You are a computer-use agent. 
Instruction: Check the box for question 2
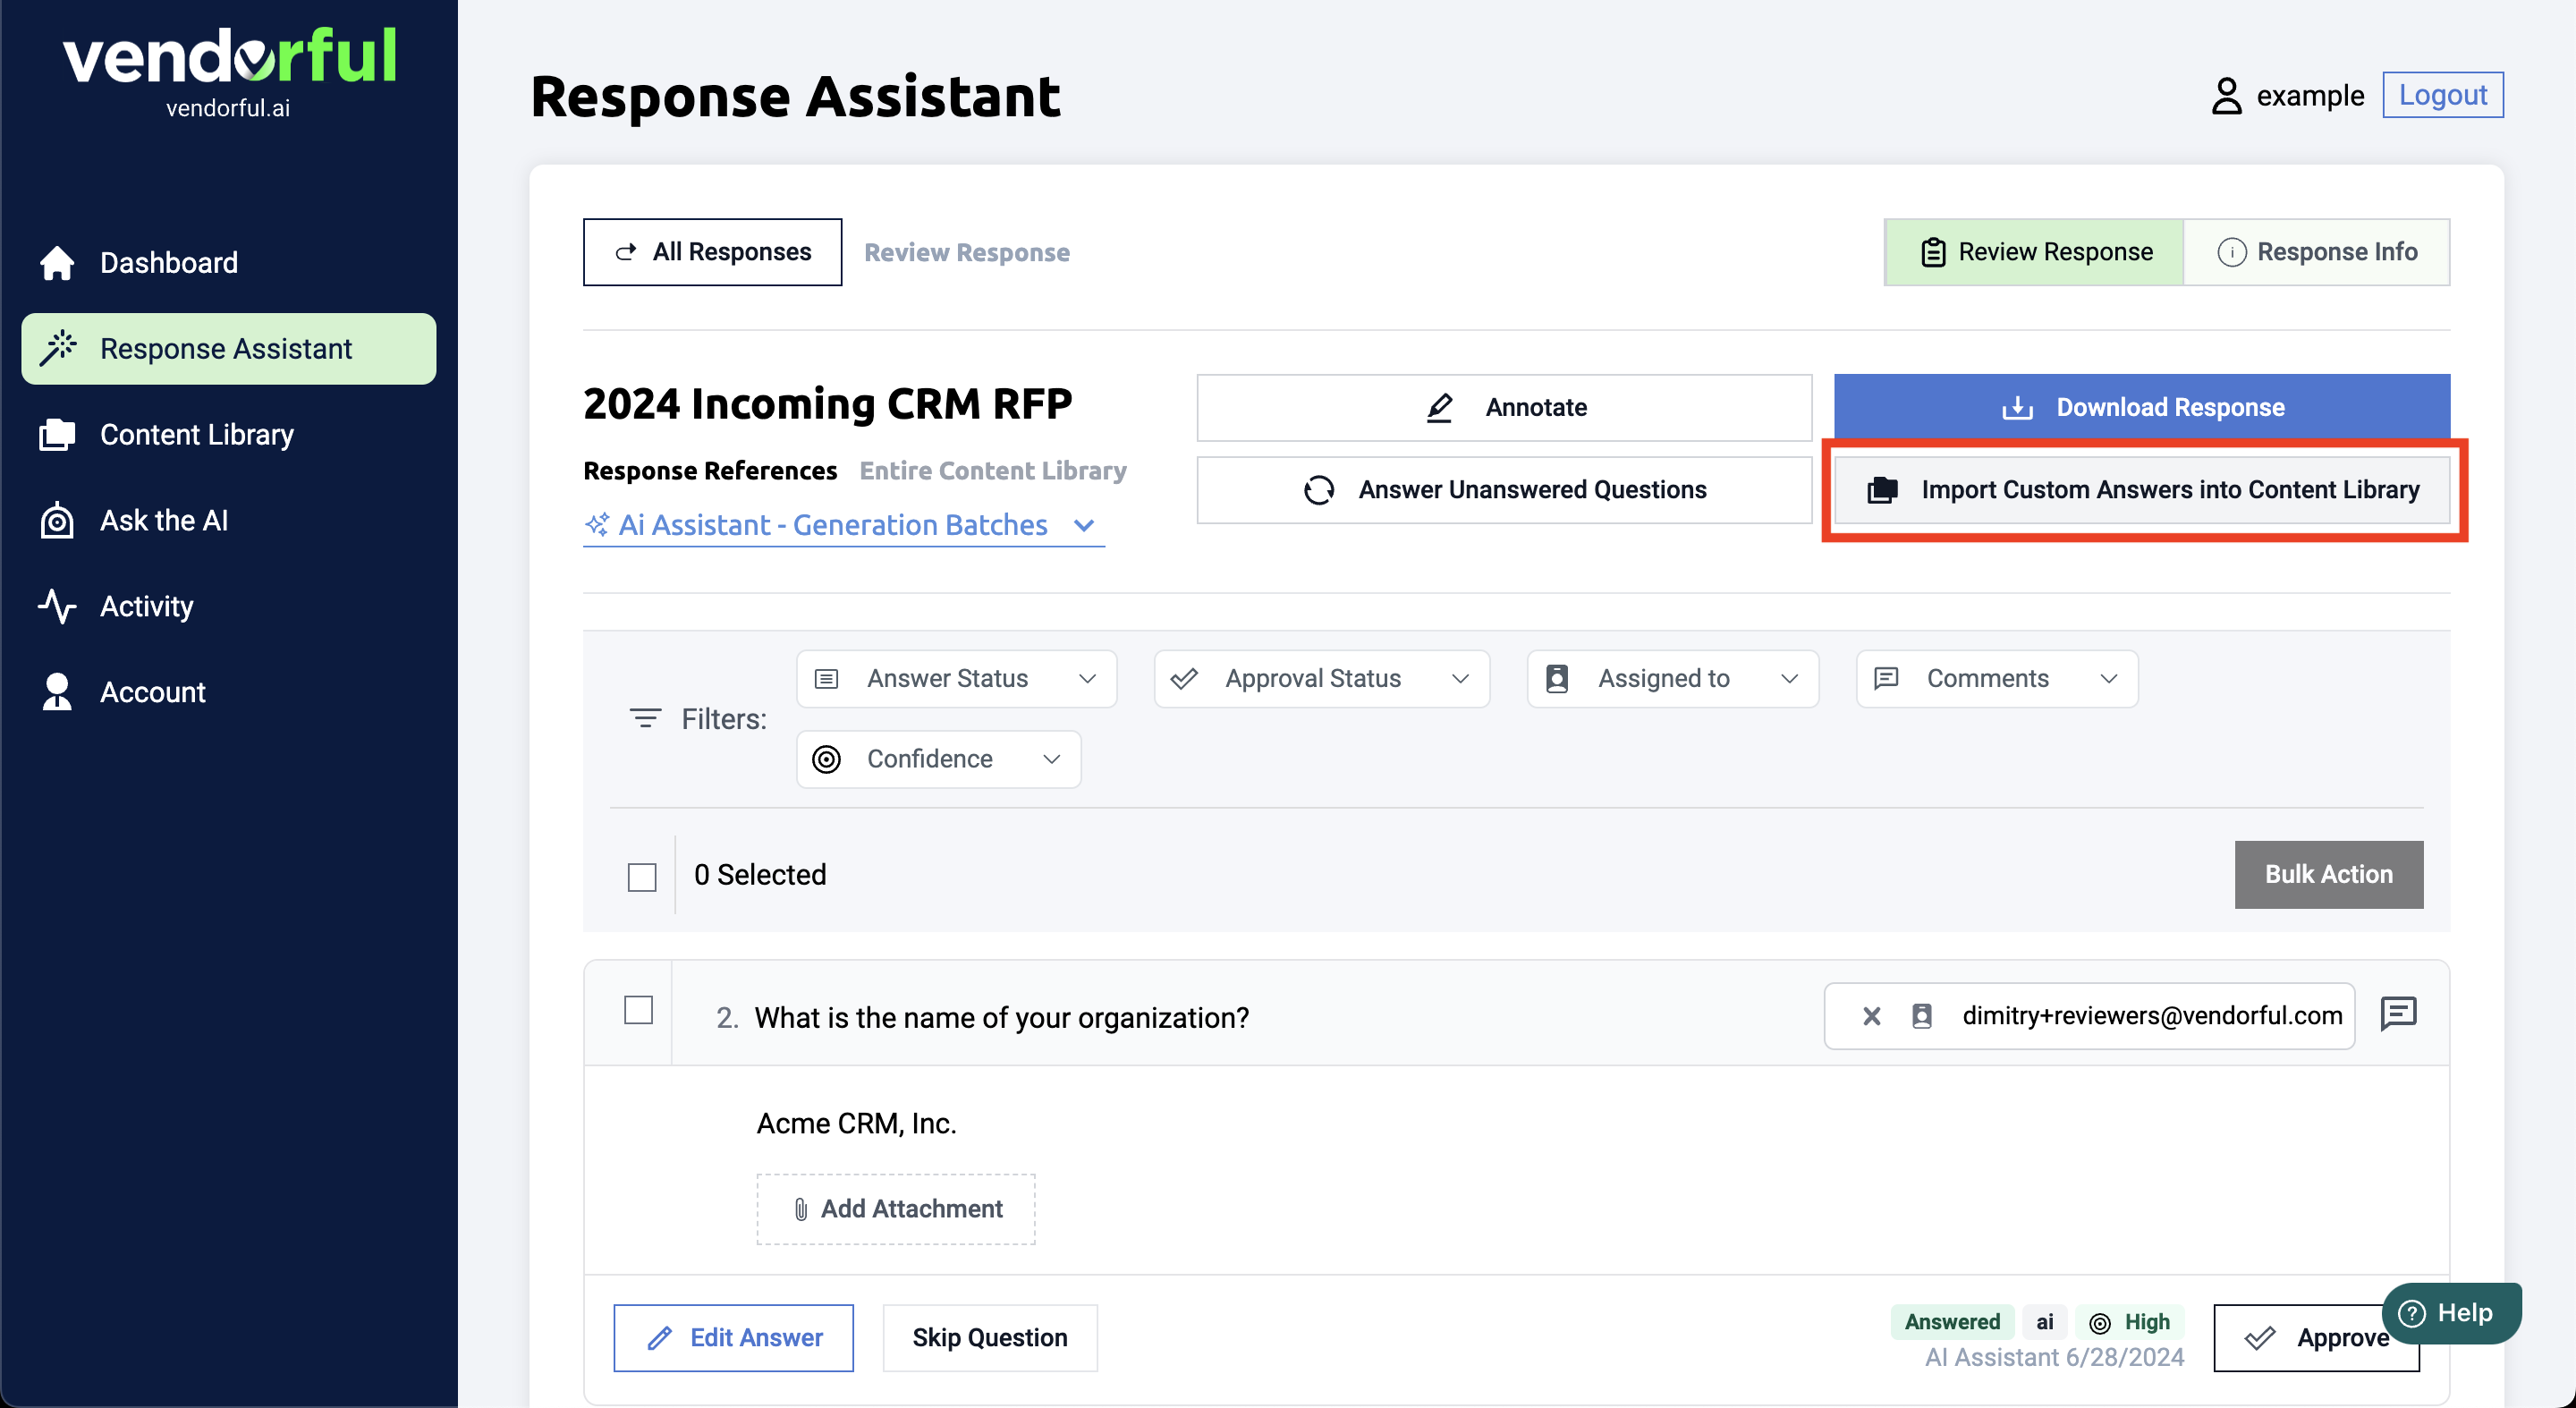click(638, 1010)
